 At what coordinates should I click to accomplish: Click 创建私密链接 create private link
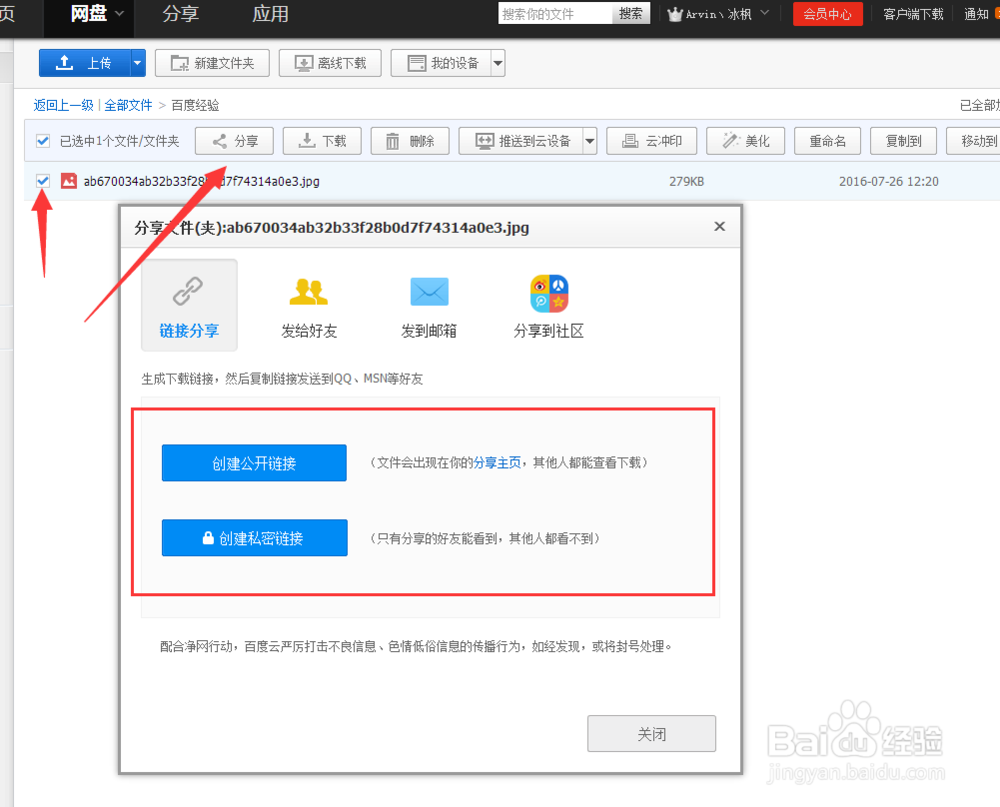tap(254, 538)
